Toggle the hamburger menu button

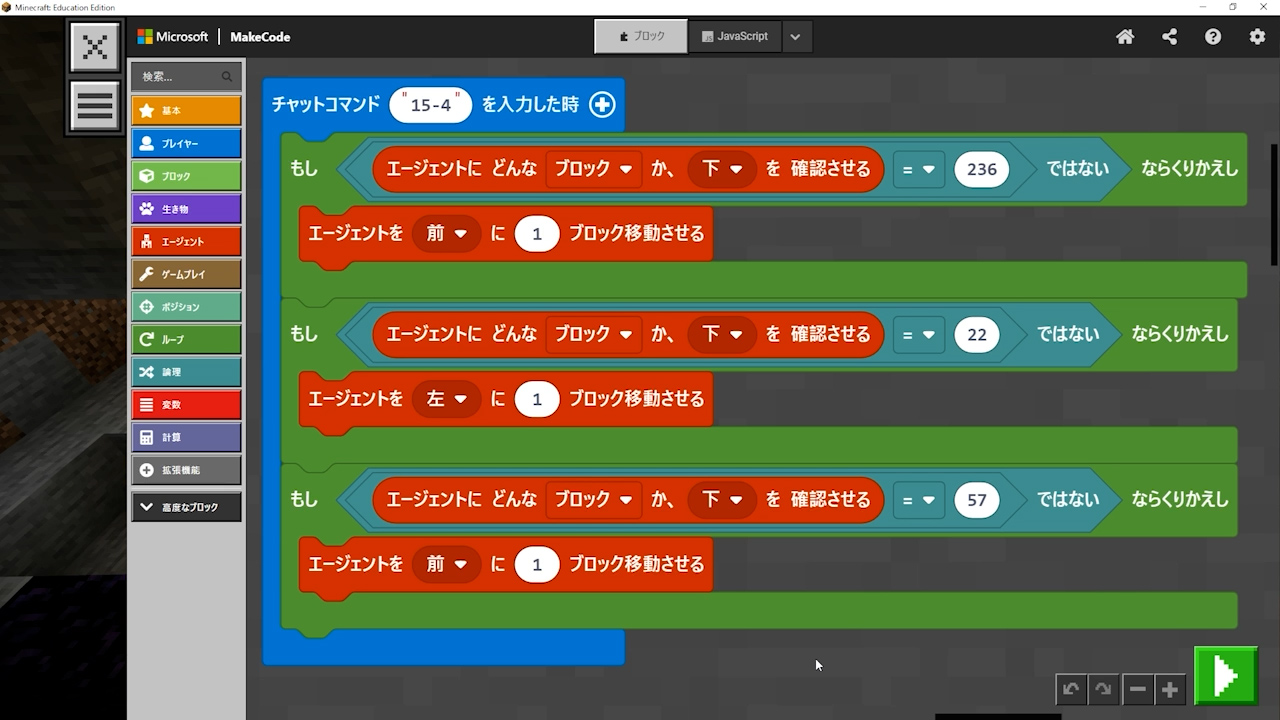[x=95, y=105]
